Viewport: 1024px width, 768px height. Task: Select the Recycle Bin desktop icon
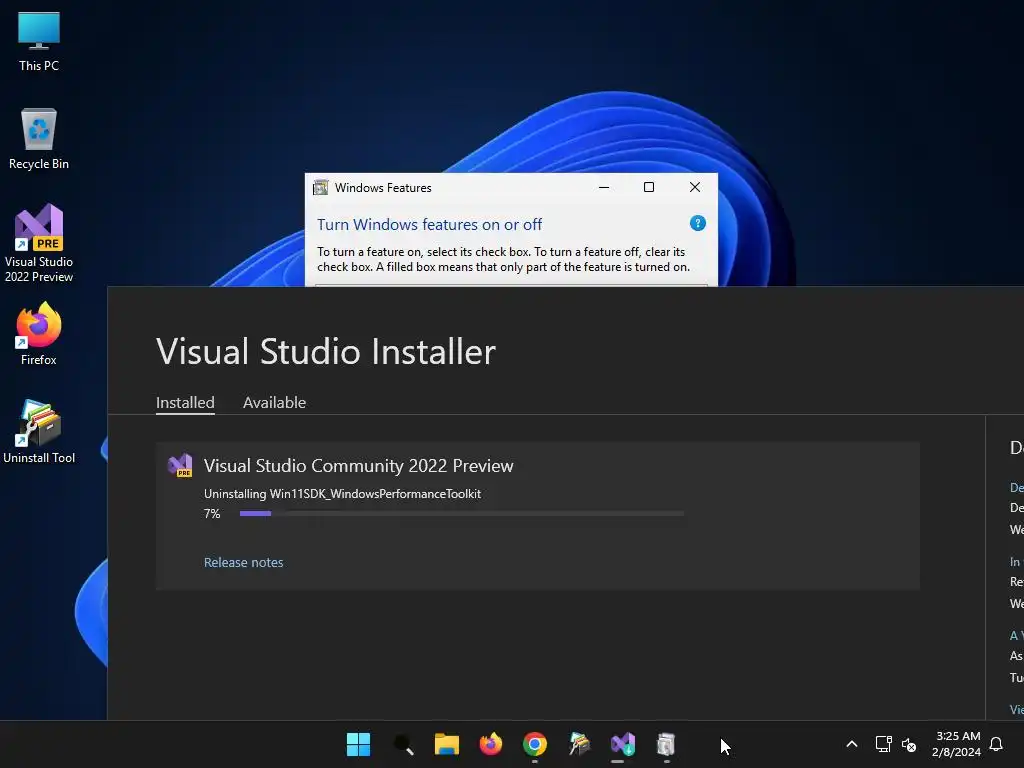(39, 139)
